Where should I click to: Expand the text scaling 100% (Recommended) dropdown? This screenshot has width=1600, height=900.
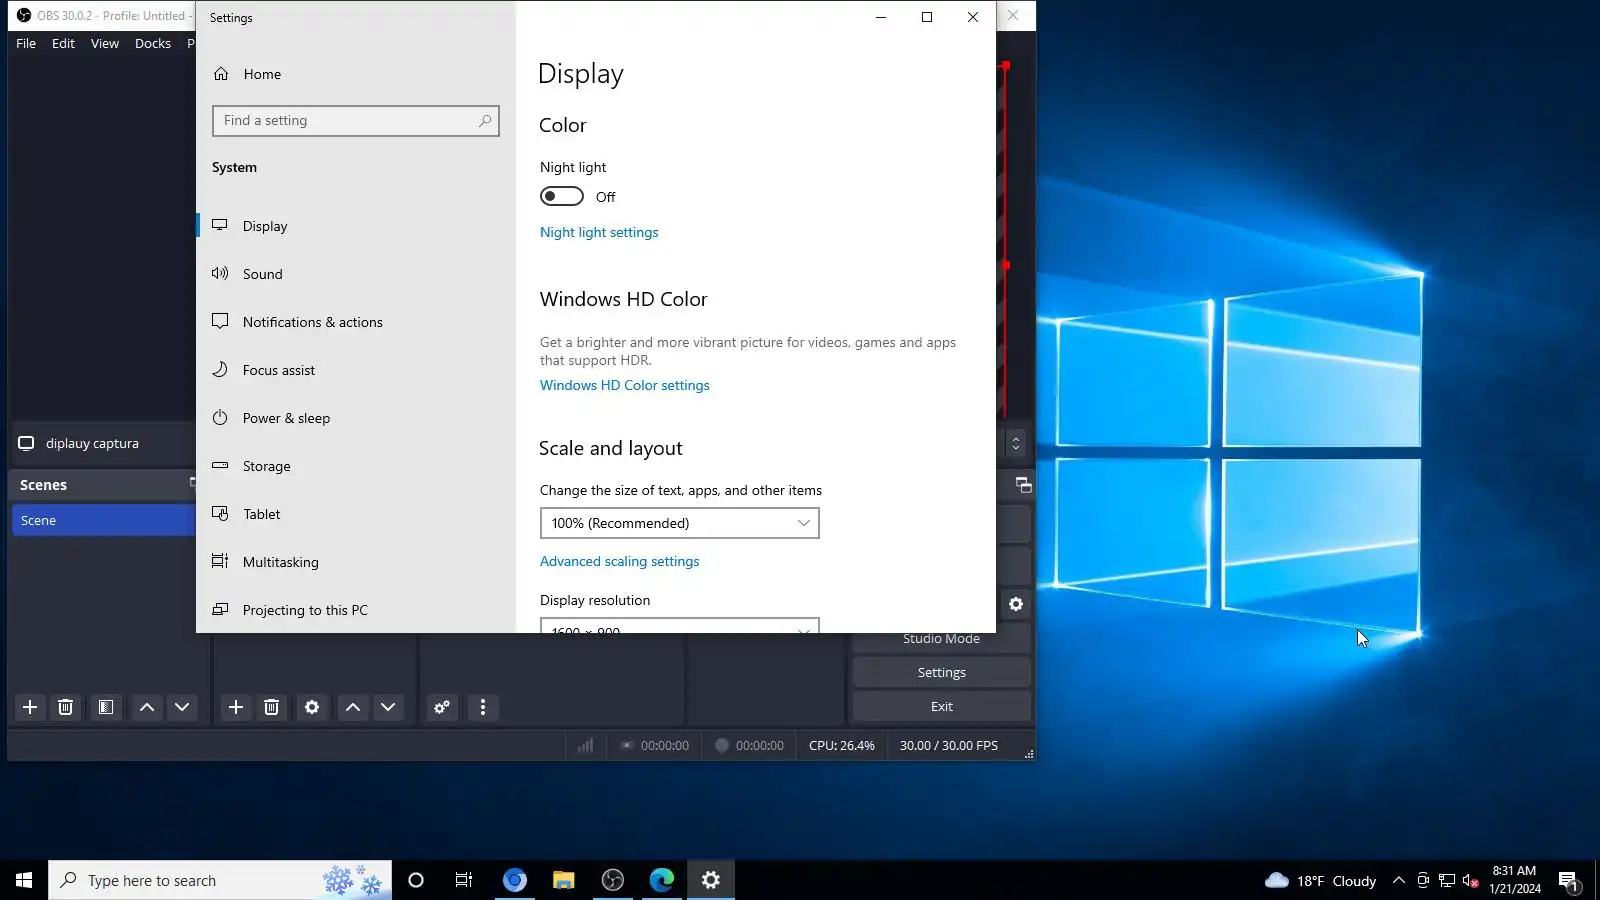coord(680,523)
